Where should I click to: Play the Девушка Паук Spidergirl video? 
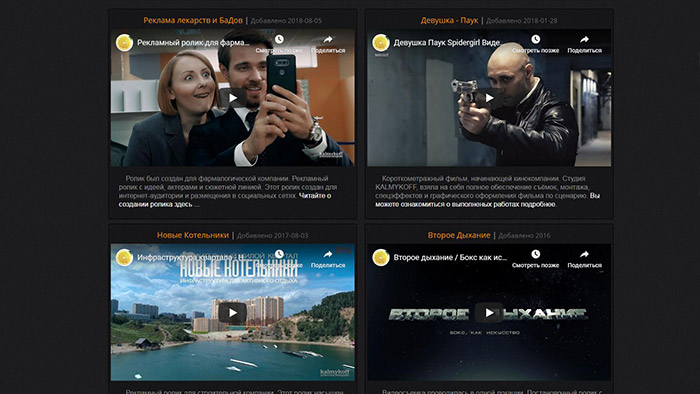(x=489, y=98)
